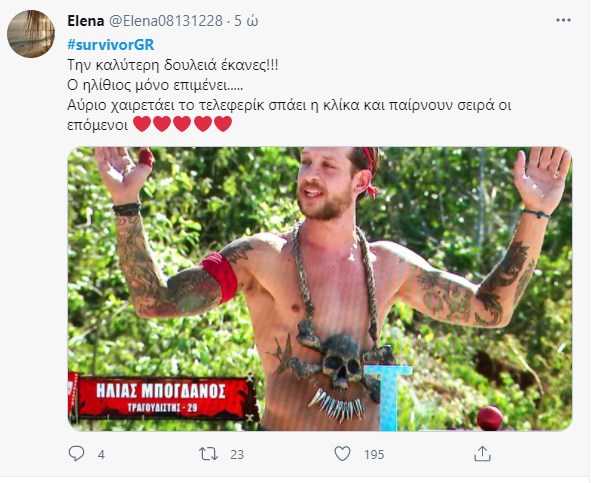Click the reply speech bubble icon
The image size is (591, 483).
76,454
